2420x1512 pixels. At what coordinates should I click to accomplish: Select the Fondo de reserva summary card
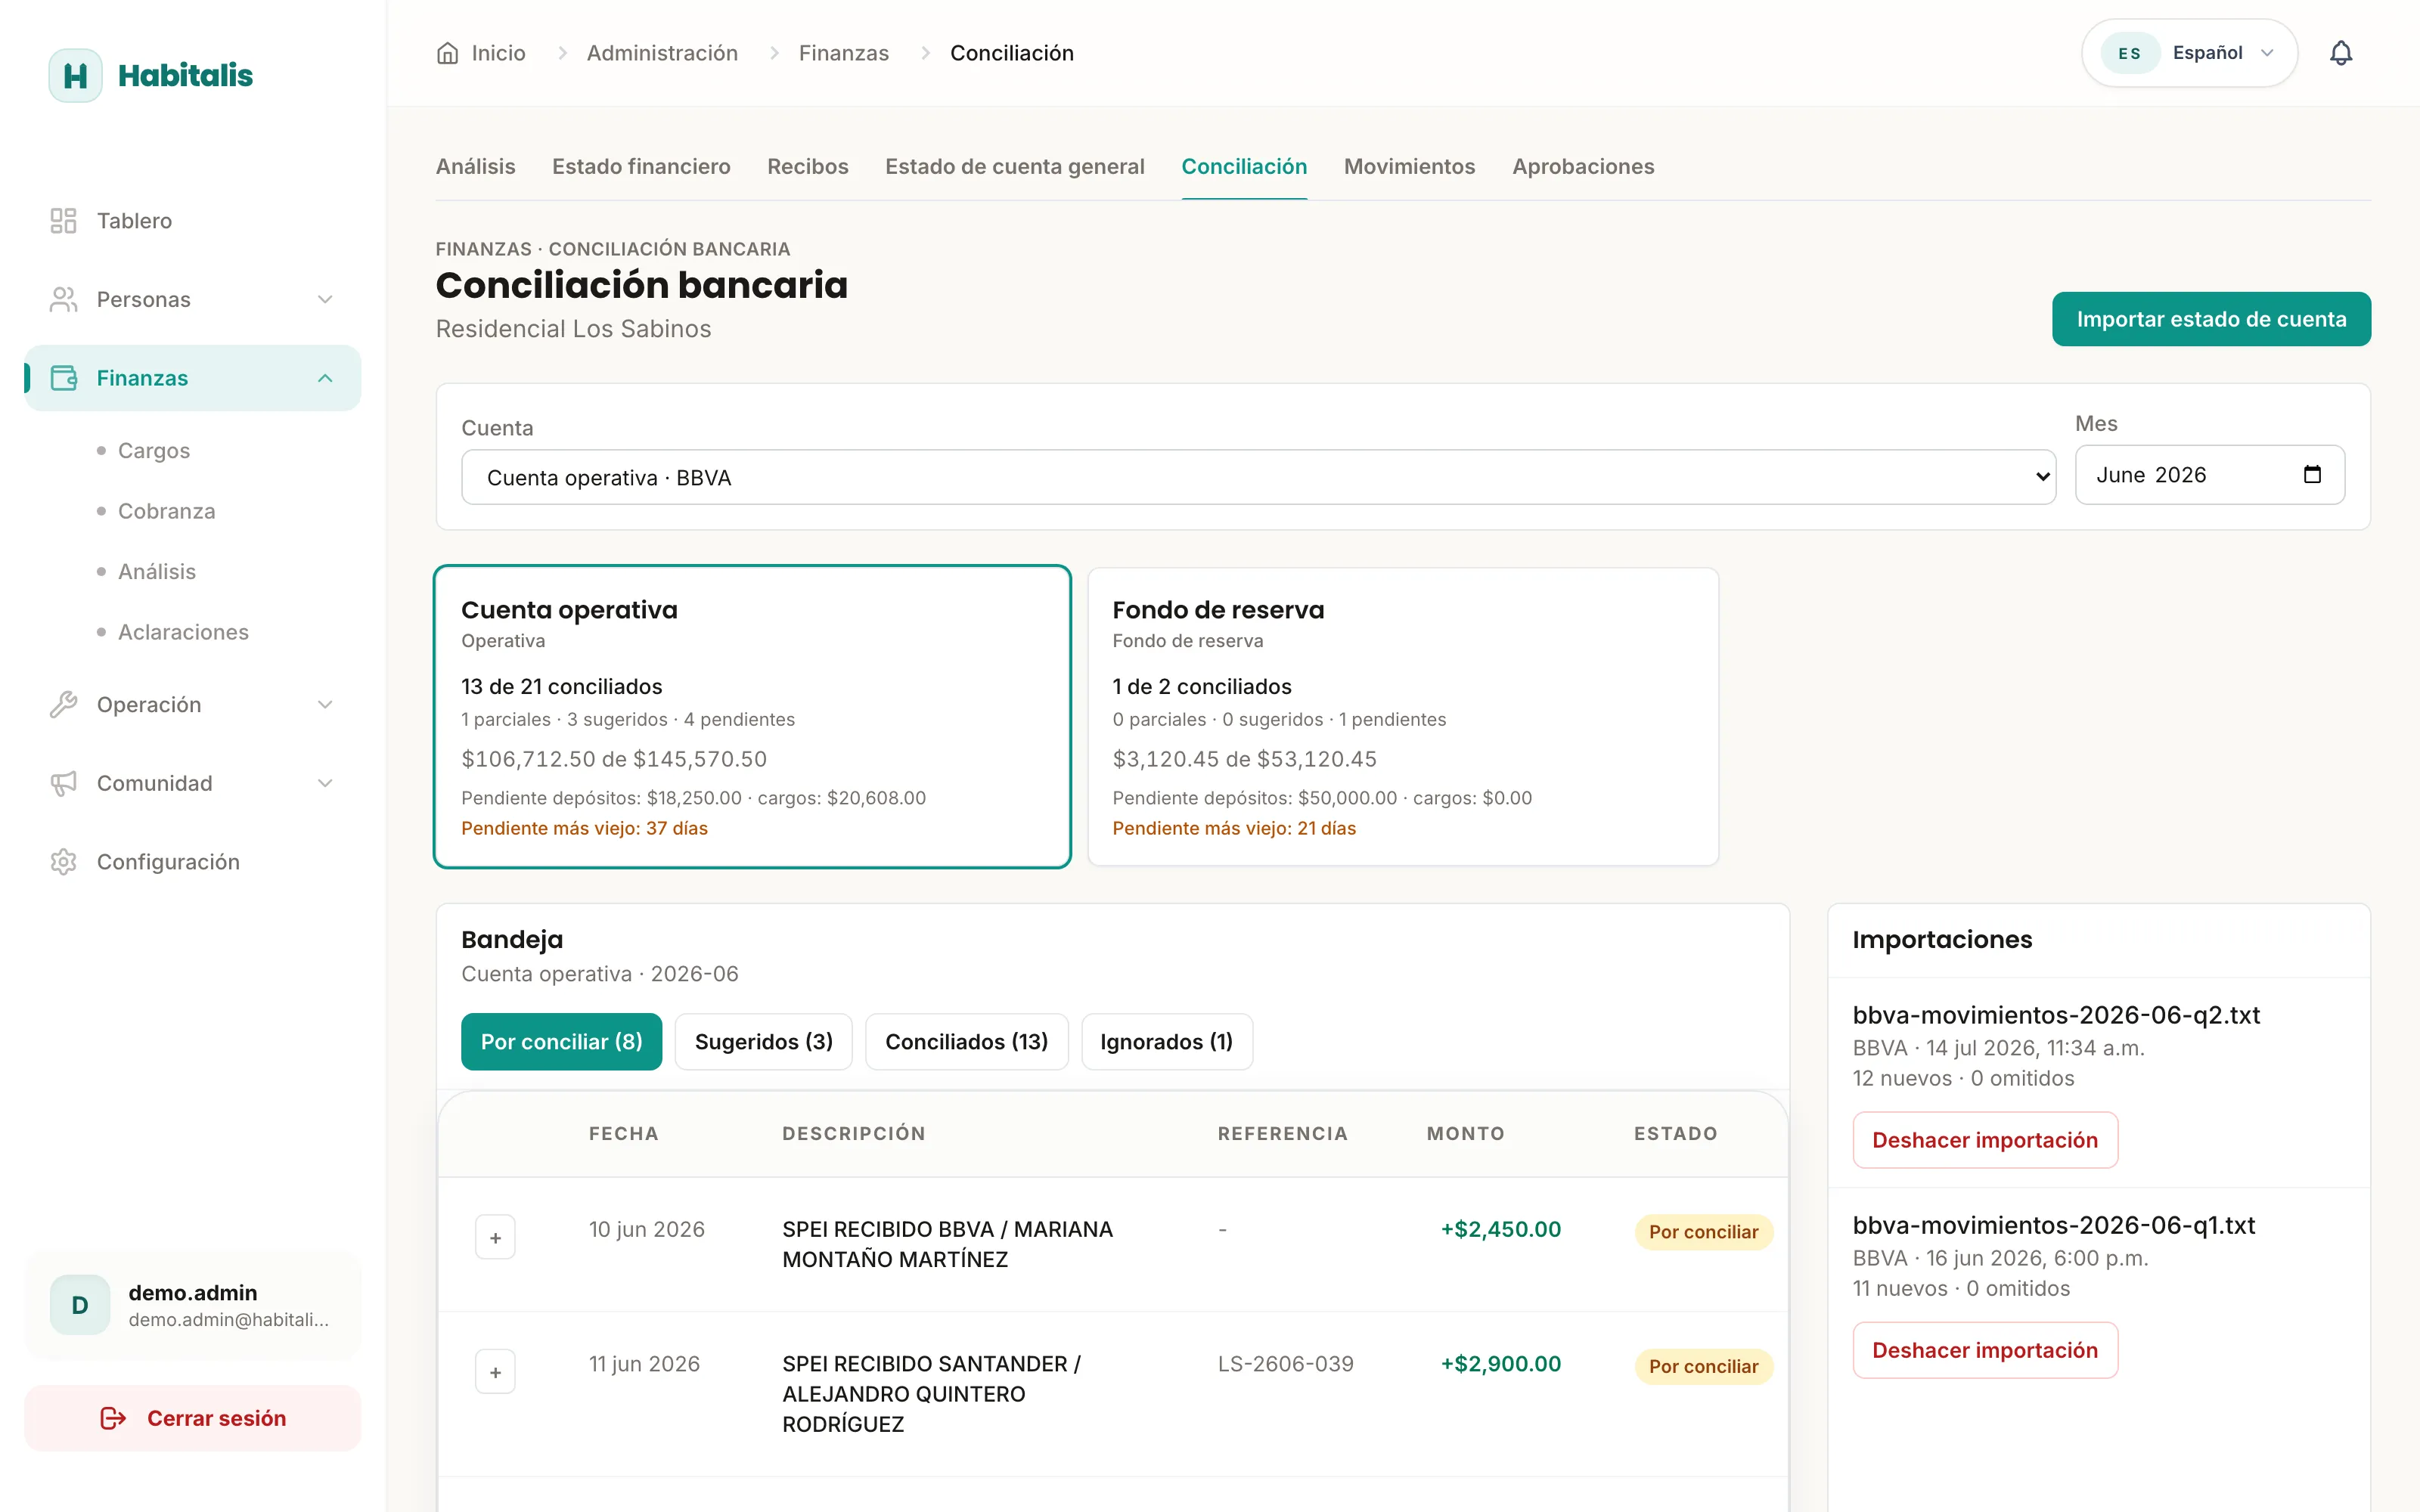pyautogui.click(x=1403, y=717)
